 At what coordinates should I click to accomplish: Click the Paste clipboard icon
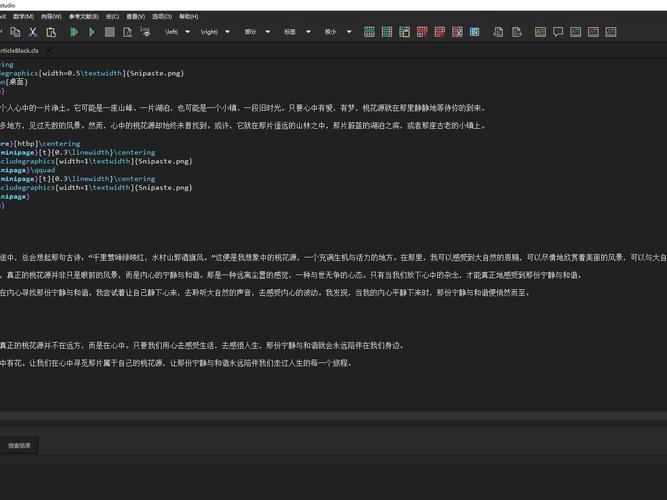point(48,32)
